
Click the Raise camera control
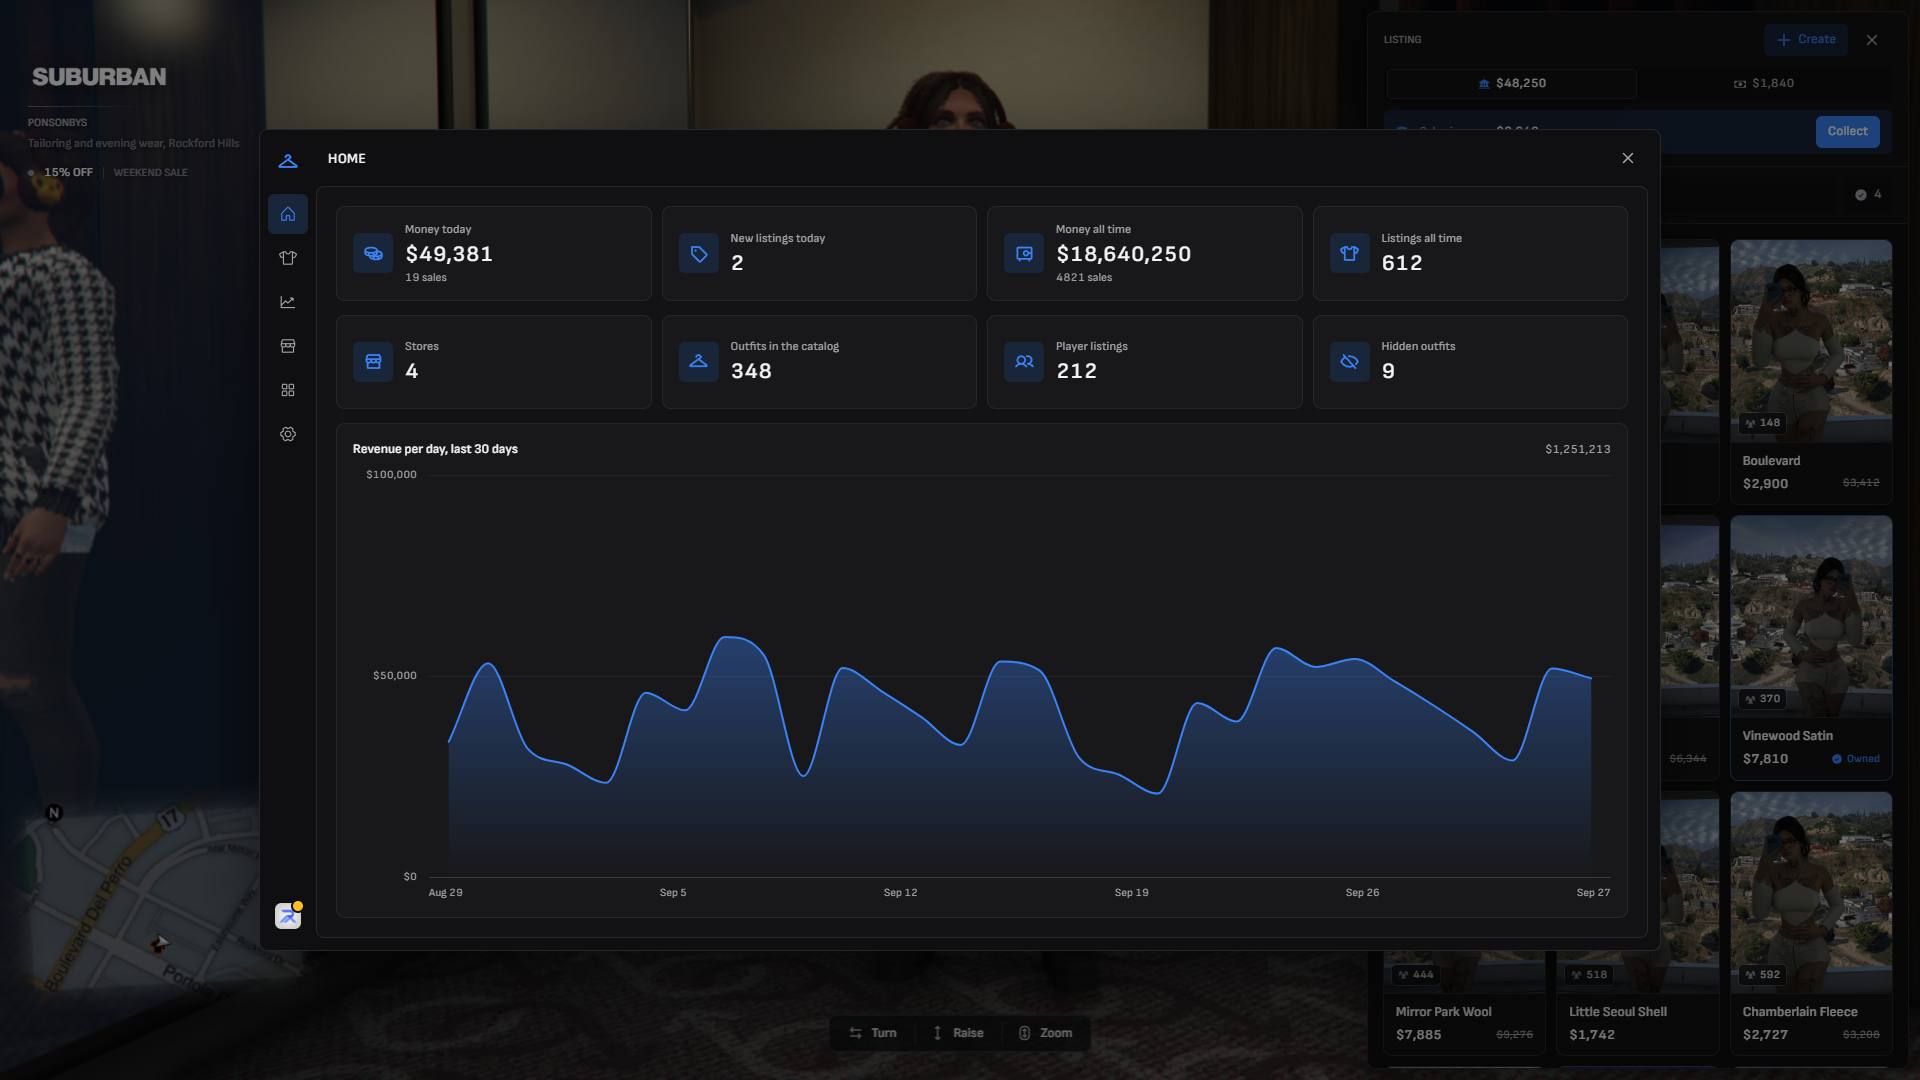(958, 1033)
